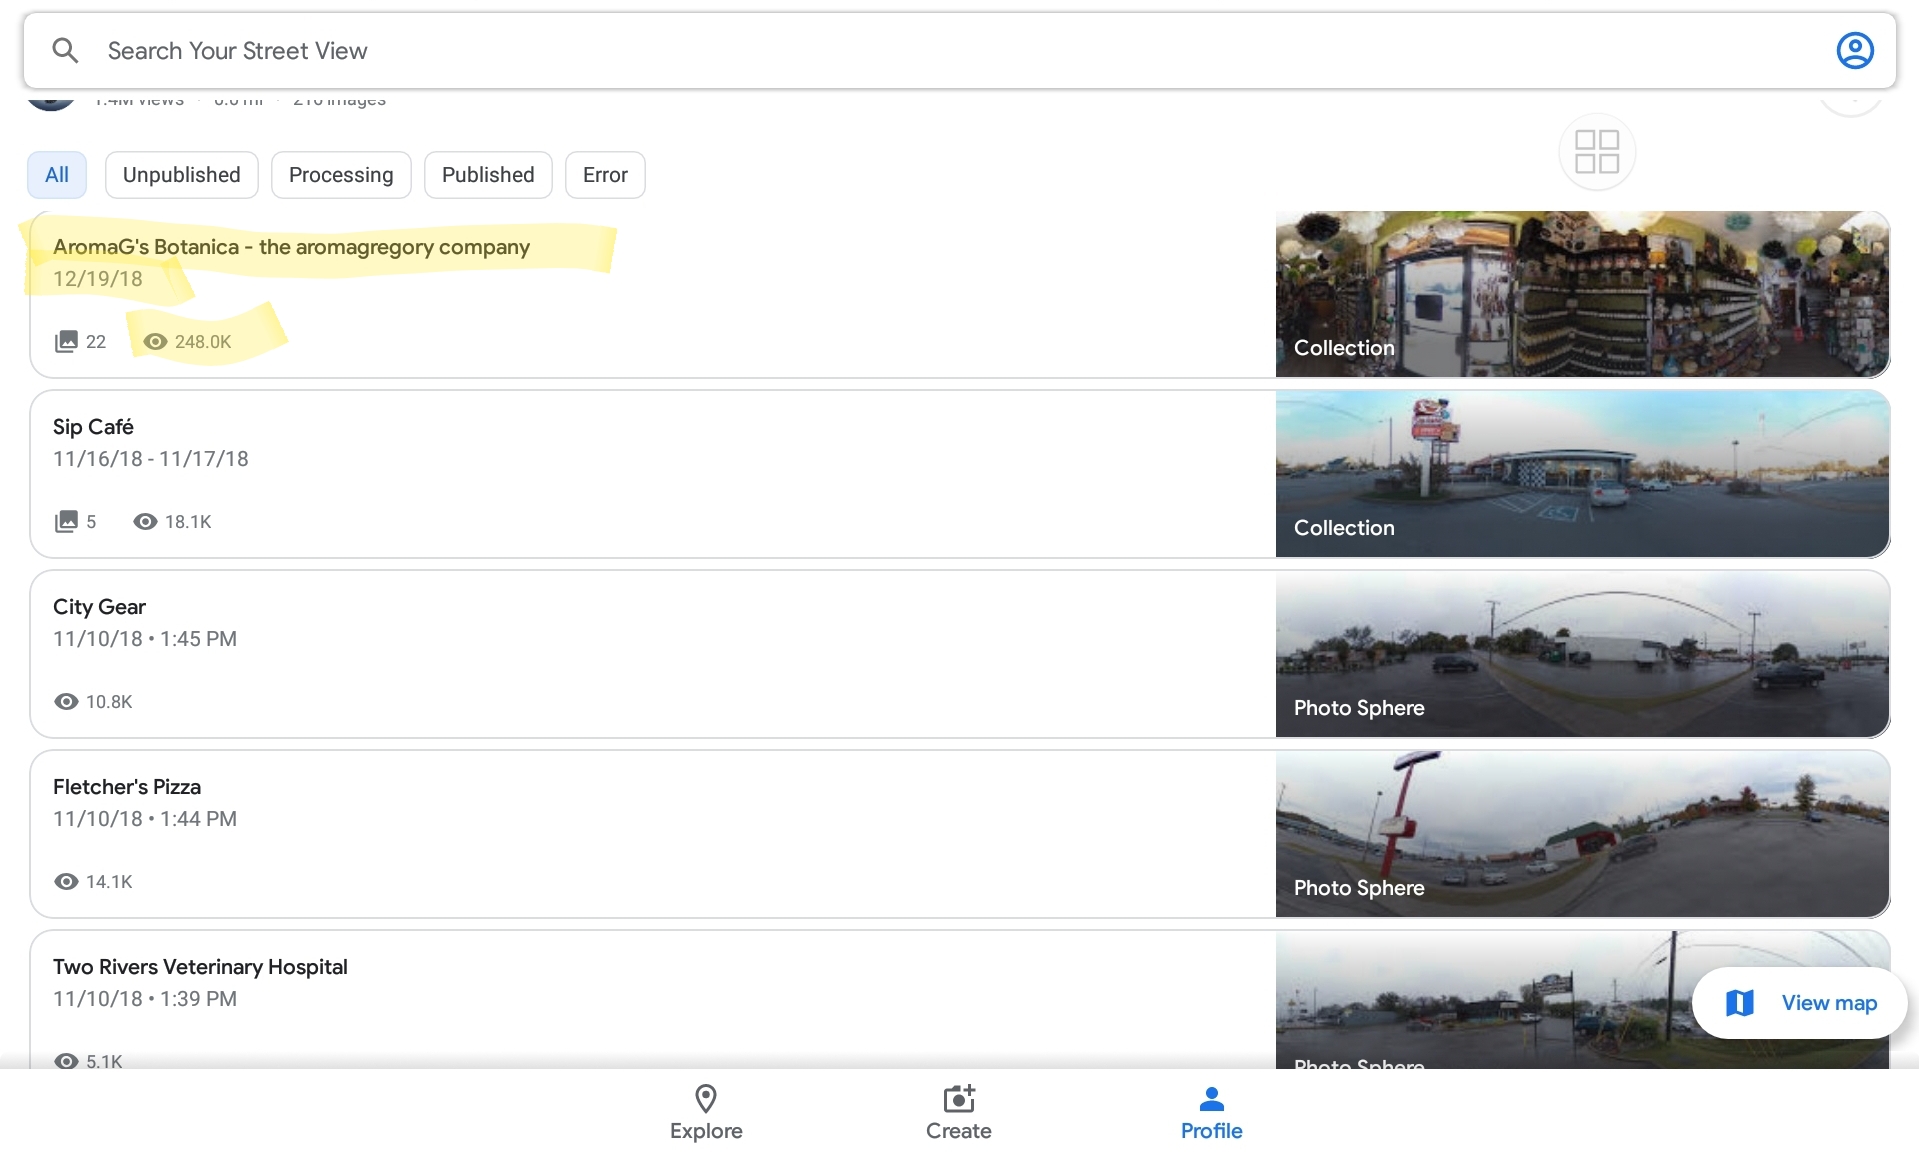Viewport: 1919px width, 1165px height.
Task: Click the 11/10/18 • 1:45 PM timestamp
Action: click(x=145, y=639)
